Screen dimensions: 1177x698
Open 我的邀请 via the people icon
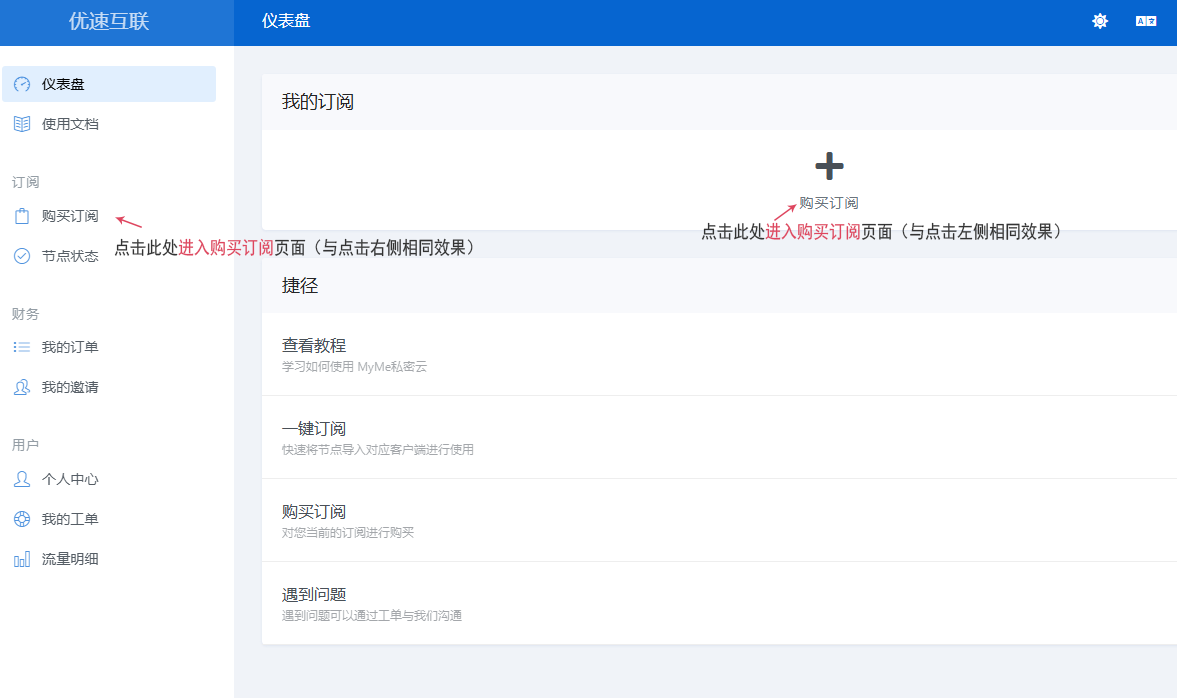click(x=22, y=387)
